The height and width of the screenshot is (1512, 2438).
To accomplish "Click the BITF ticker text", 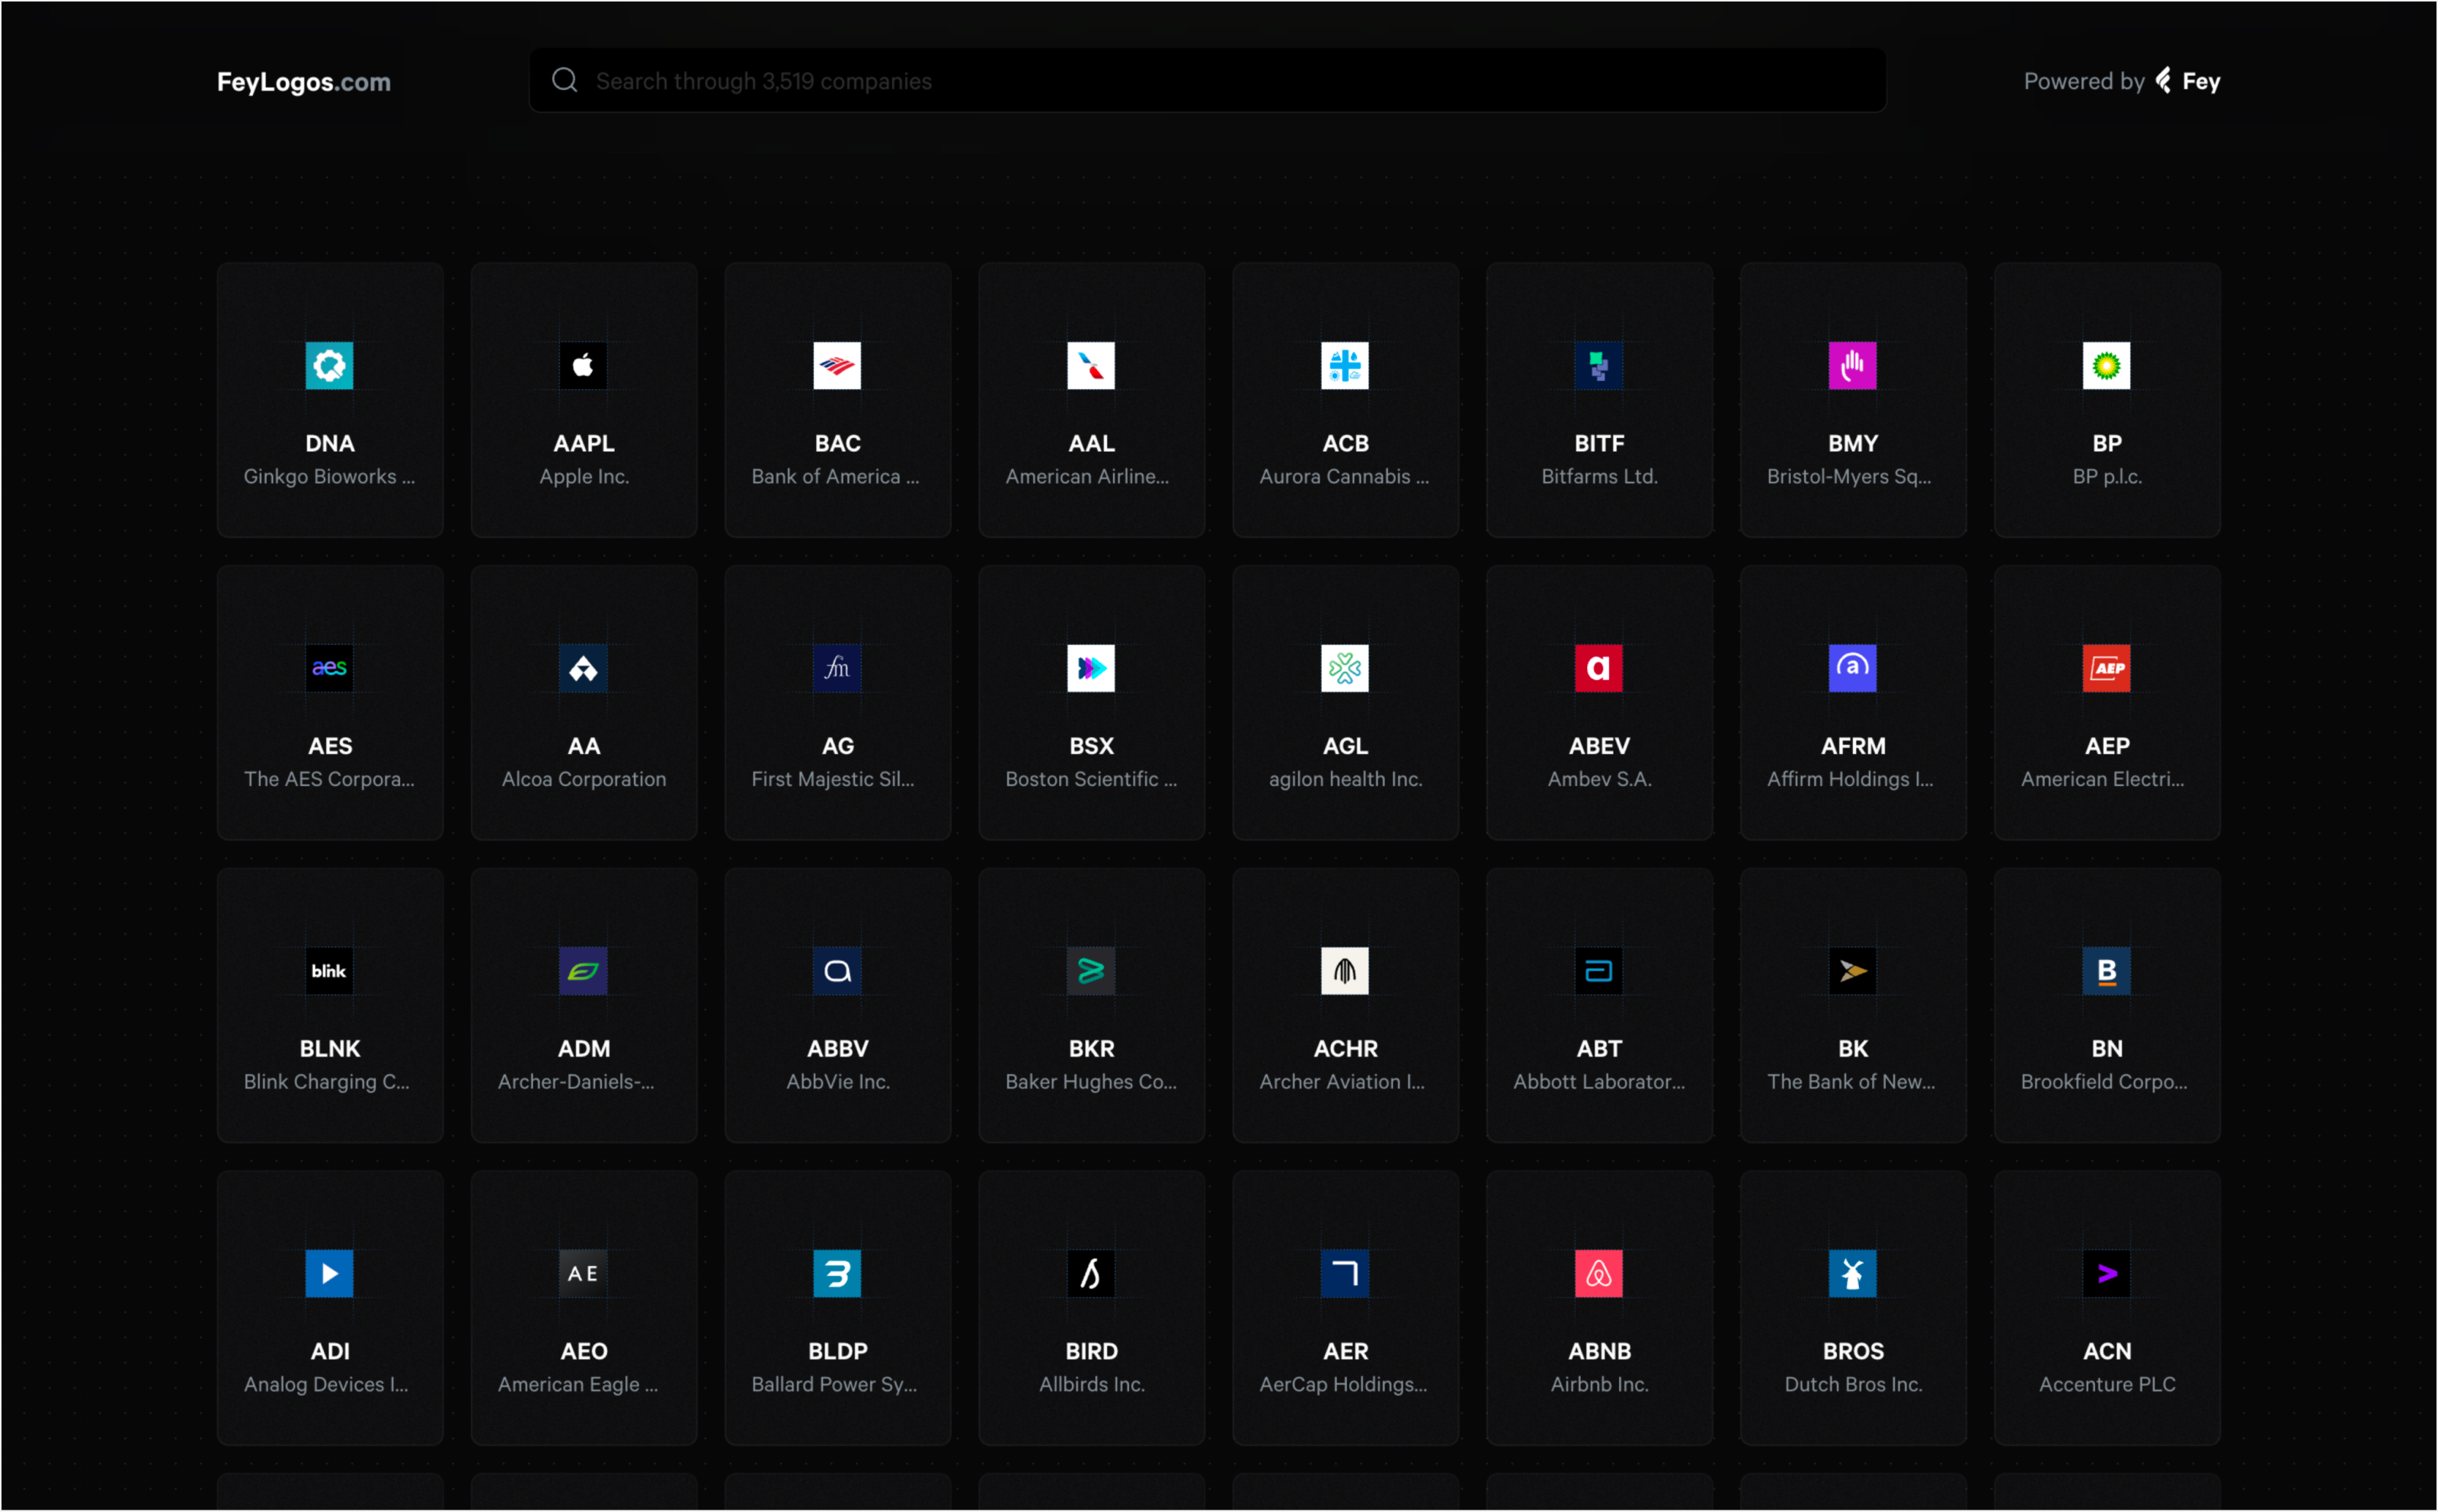I will pyautogui.click(x=1600, y=443).
